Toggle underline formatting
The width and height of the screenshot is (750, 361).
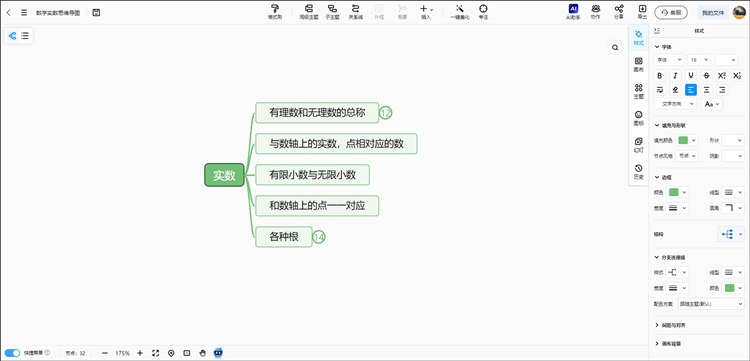click(x=691, y=76)
